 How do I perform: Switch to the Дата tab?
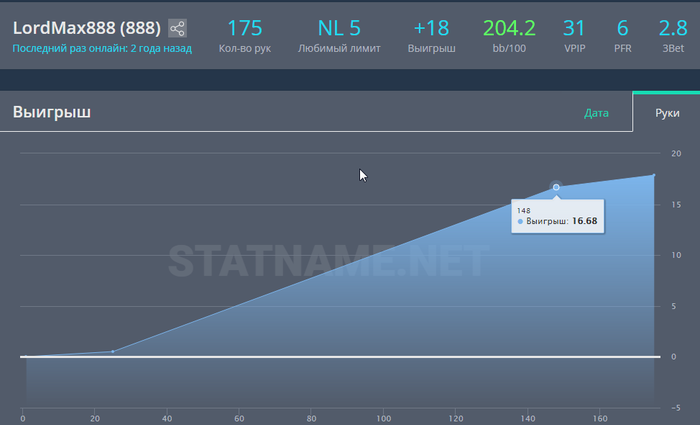pyautogui.click(x=596, y=113)
